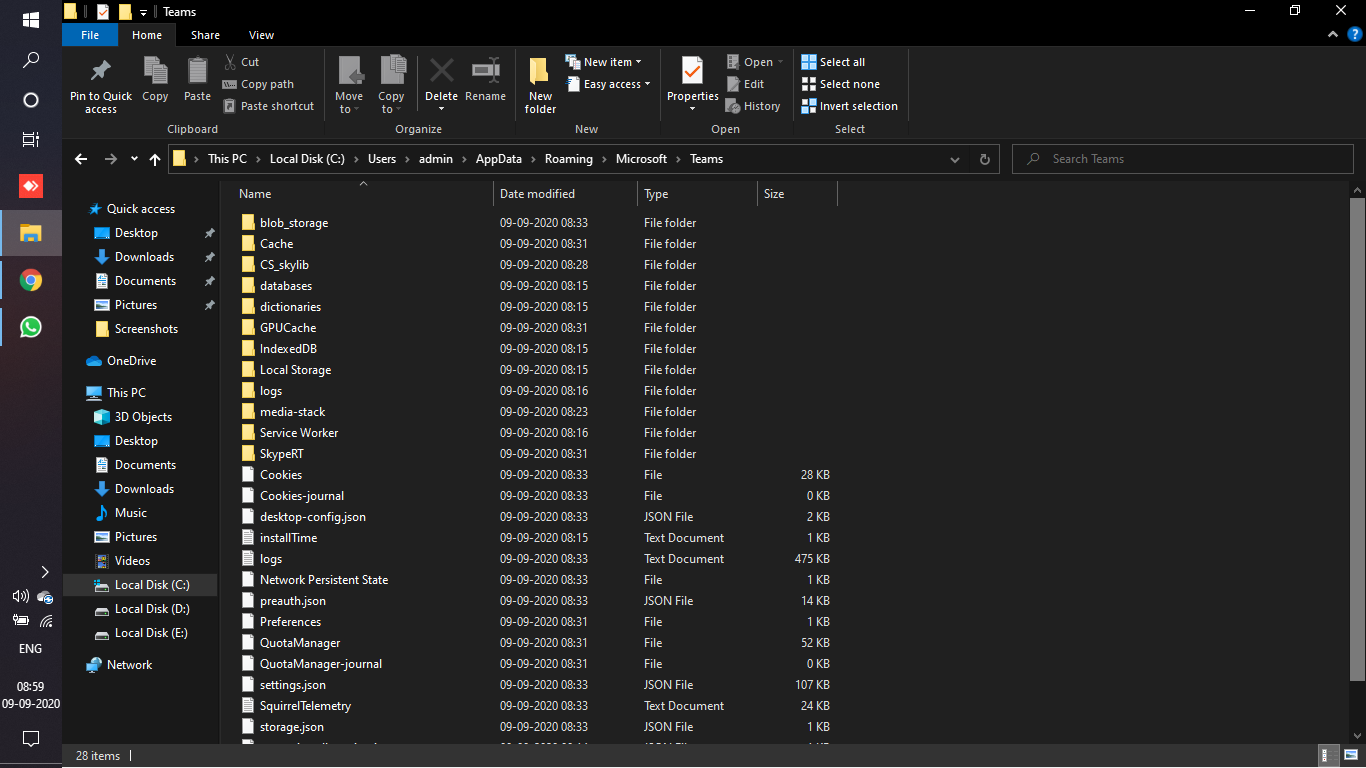Select the settings.json file
This screenshot has width=1366, height=768.
pyautogui.click(x=292, y=685)
